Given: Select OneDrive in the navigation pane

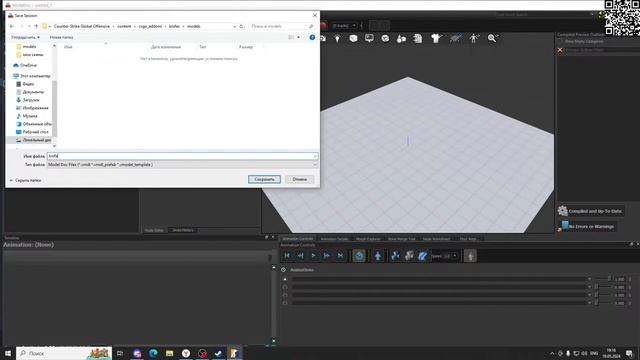Looking at the screenshot, I should [x=25, y=65].
